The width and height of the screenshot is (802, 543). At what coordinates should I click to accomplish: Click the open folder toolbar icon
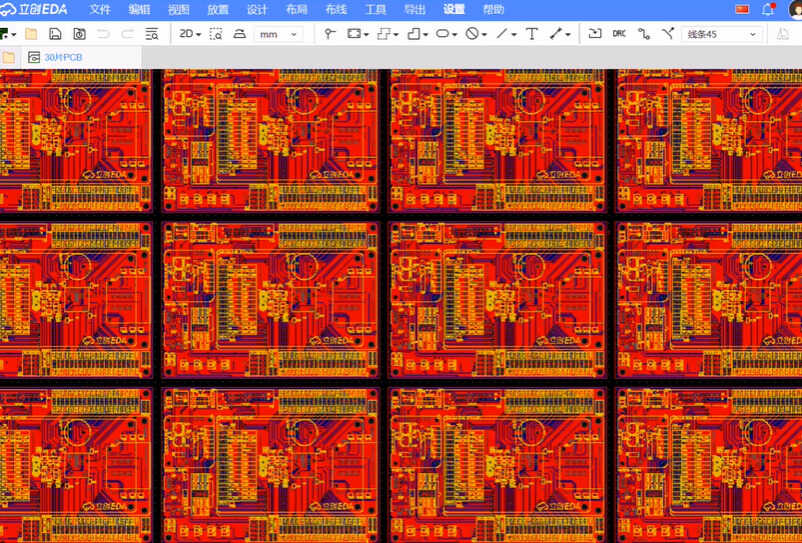pyautogui.click(x=31, y=34)
